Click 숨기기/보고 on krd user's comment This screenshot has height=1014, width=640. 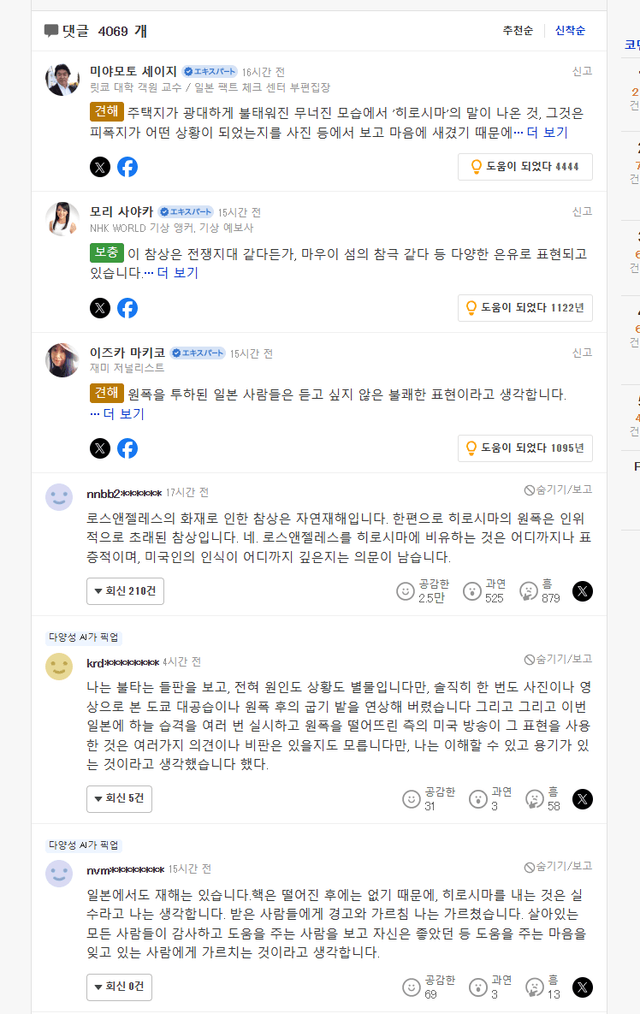coord(558,660)
